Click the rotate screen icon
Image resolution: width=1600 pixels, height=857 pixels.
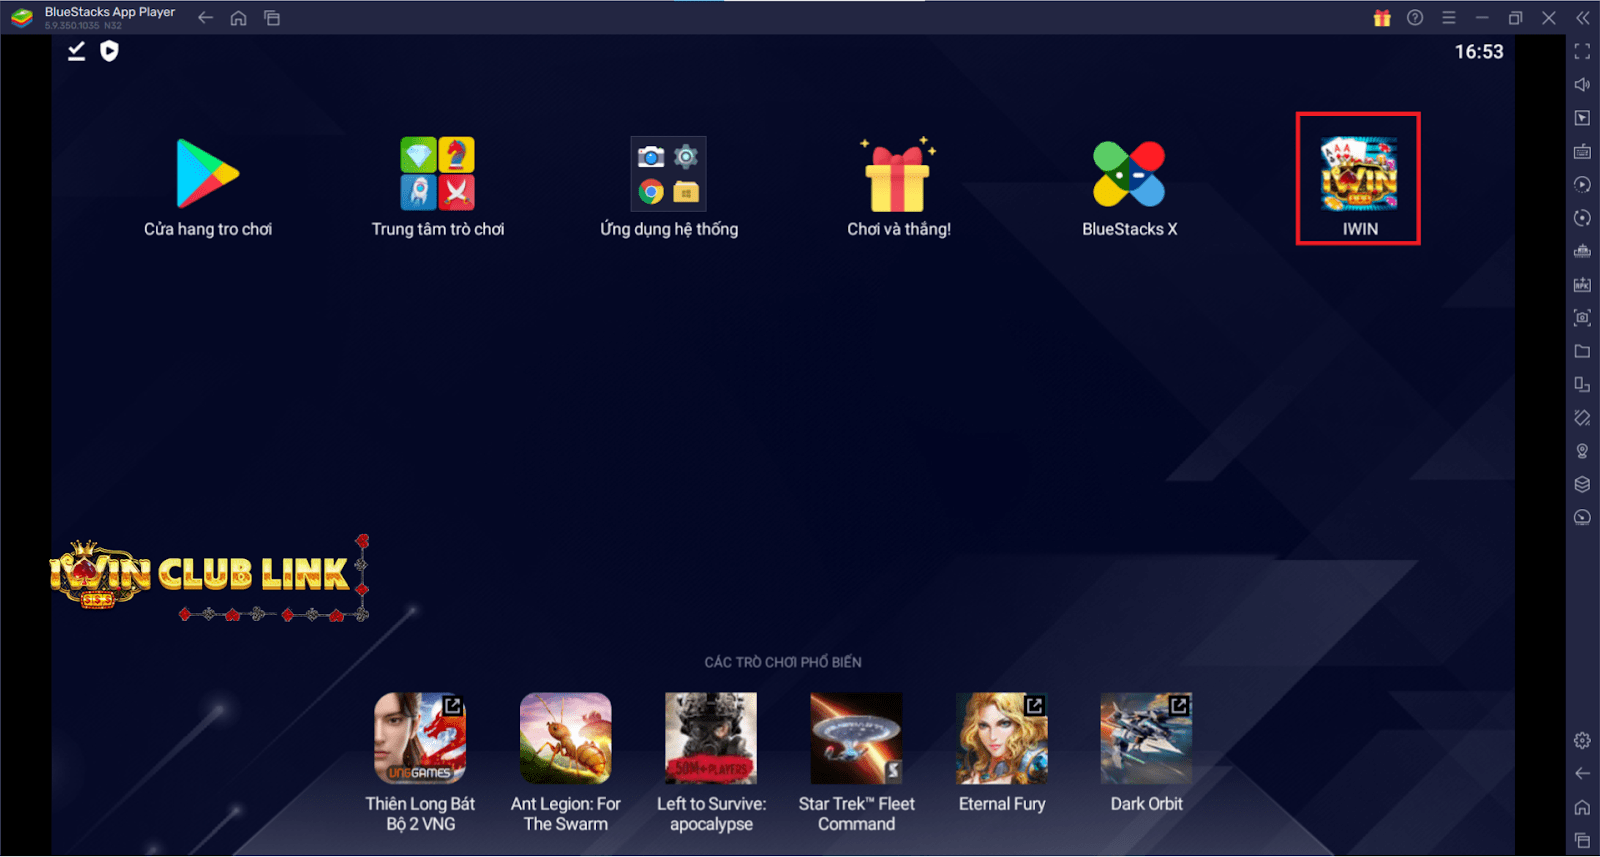pyautogui.click(x=1582, y=384)
